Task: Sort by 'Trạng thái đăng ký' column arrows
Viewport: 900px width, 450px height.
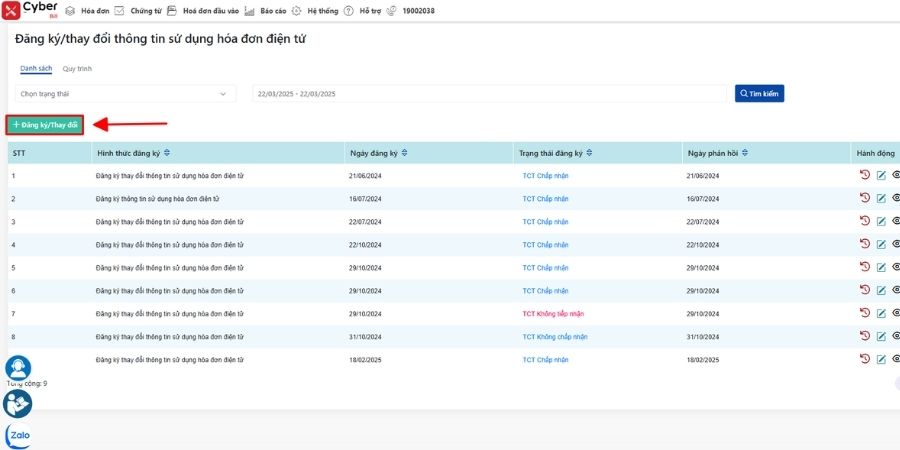Action: click(x=588, y=153)
